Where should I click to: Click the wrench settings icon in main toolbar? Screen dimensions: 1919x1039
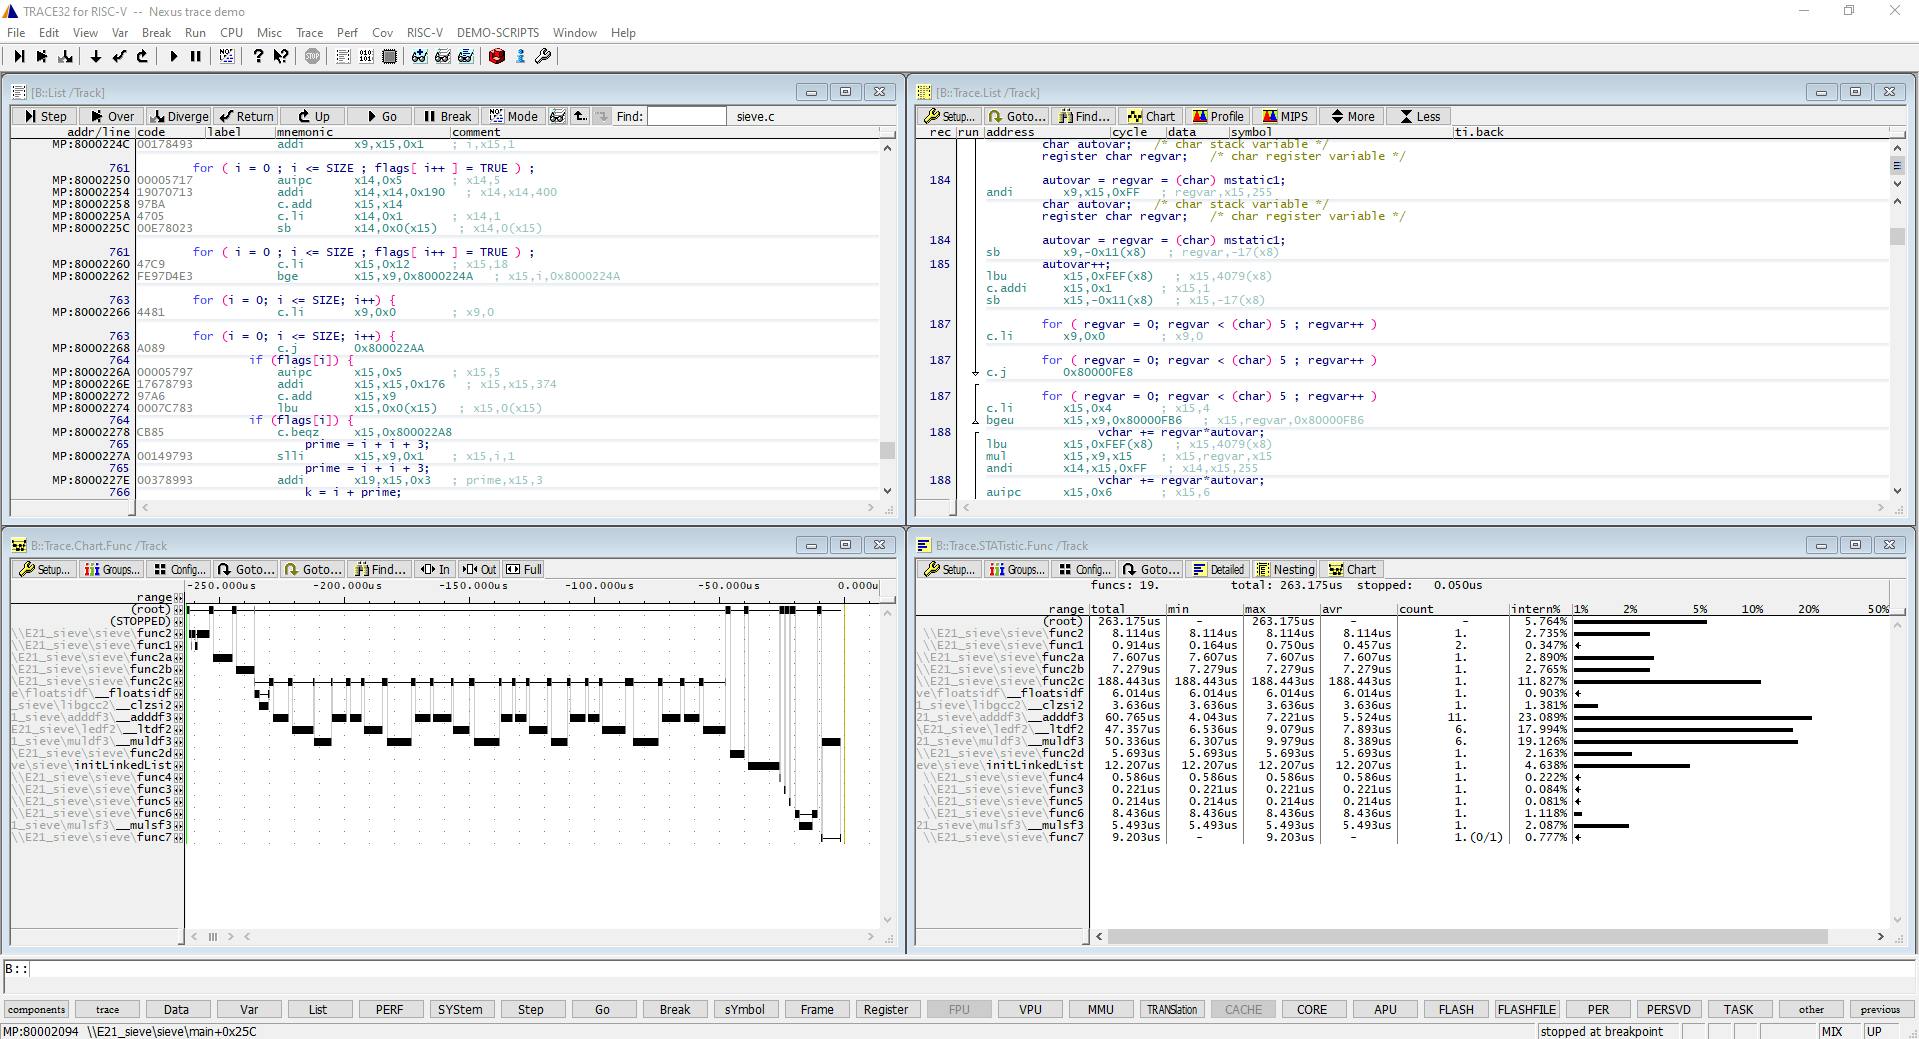click(543, 57)
